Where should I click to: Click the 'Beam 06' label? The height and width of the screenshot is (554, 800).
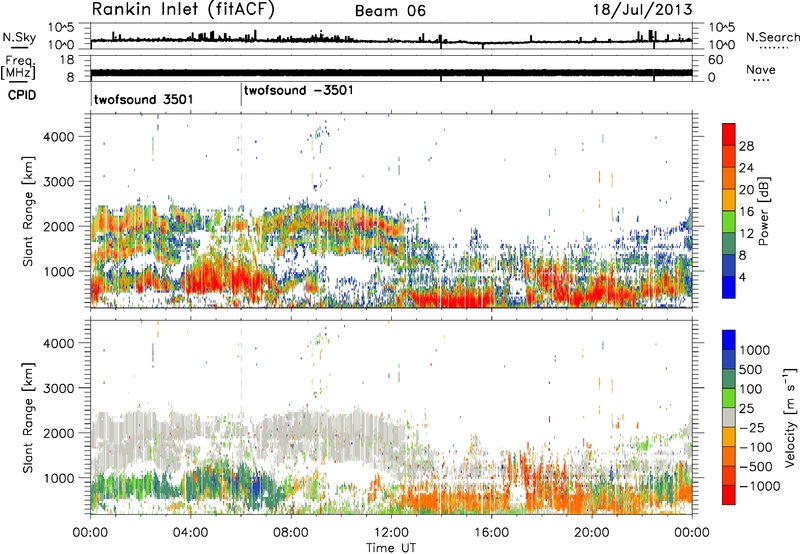coord(390,11)
